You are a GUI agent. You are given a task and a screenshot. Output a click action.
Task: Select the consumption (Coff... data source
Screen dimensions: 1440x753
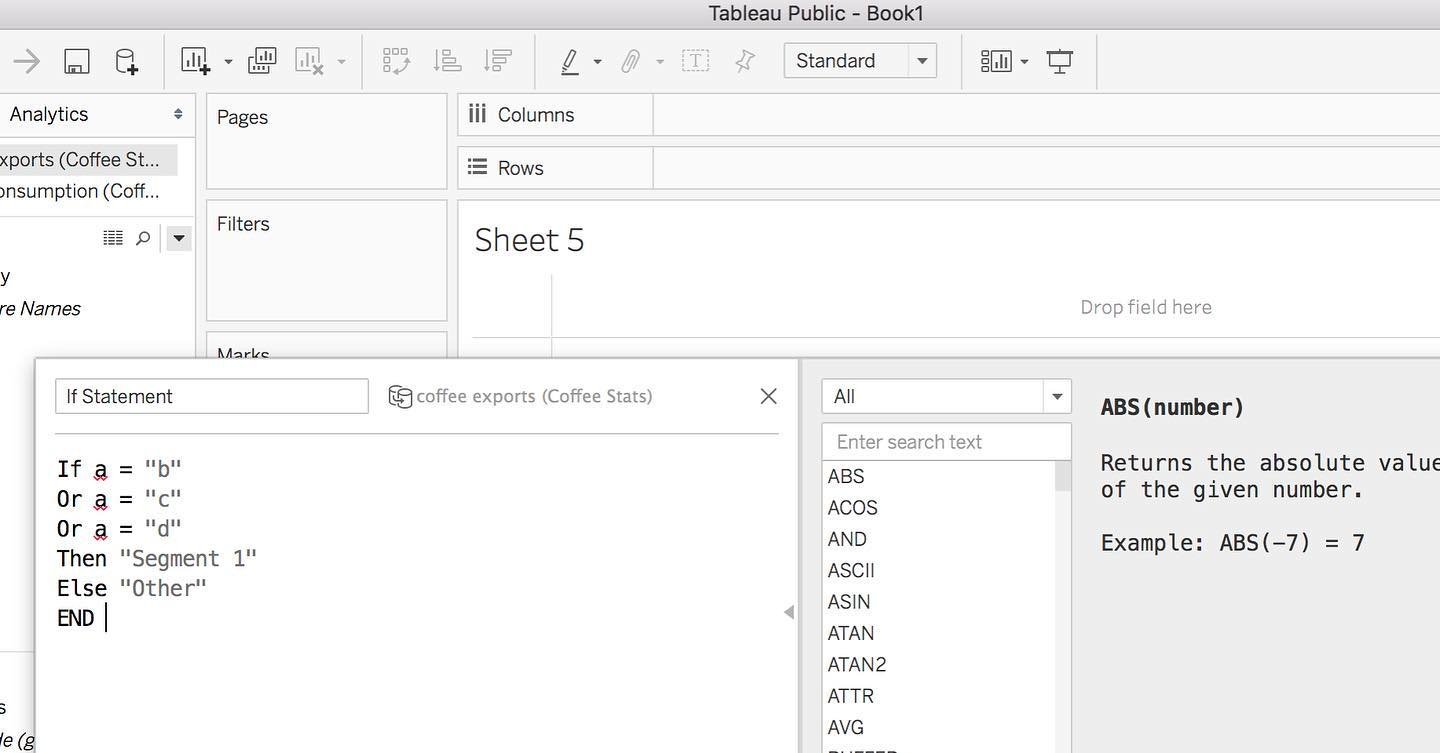pyautogui.click(x=80, y=191)
